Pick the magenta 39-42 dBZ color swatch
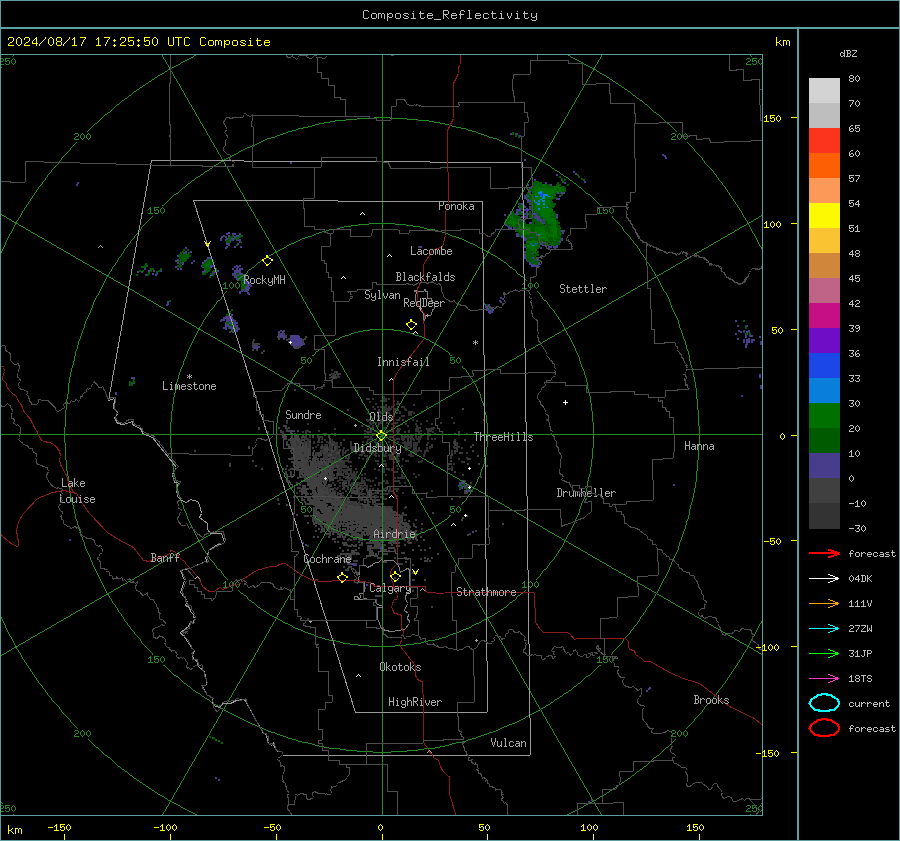The width and height of the screenshot is (900, 841). [824, 316]
